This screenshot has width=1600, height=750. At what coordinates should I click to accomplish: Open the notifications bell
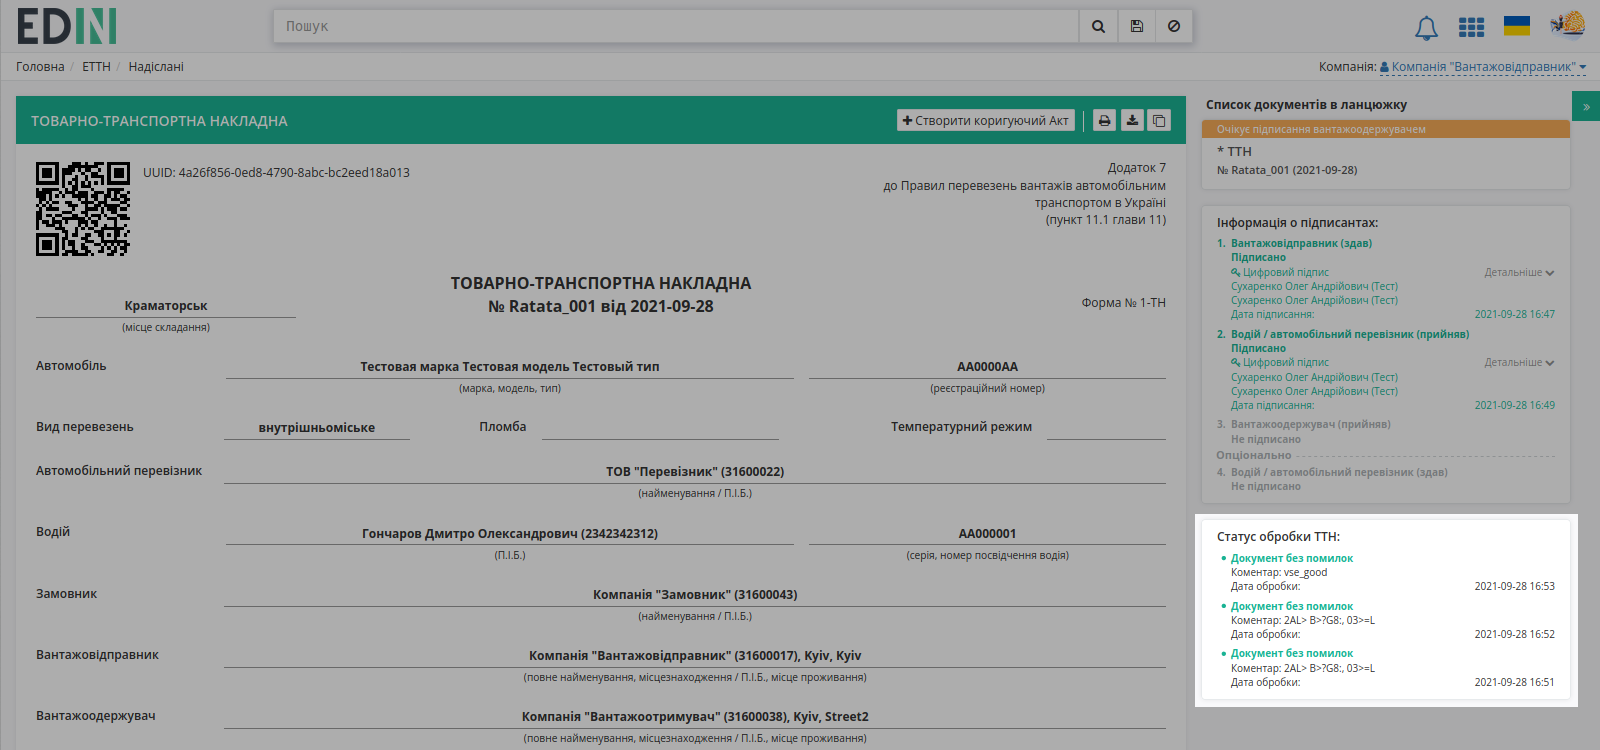[1426, 28]
